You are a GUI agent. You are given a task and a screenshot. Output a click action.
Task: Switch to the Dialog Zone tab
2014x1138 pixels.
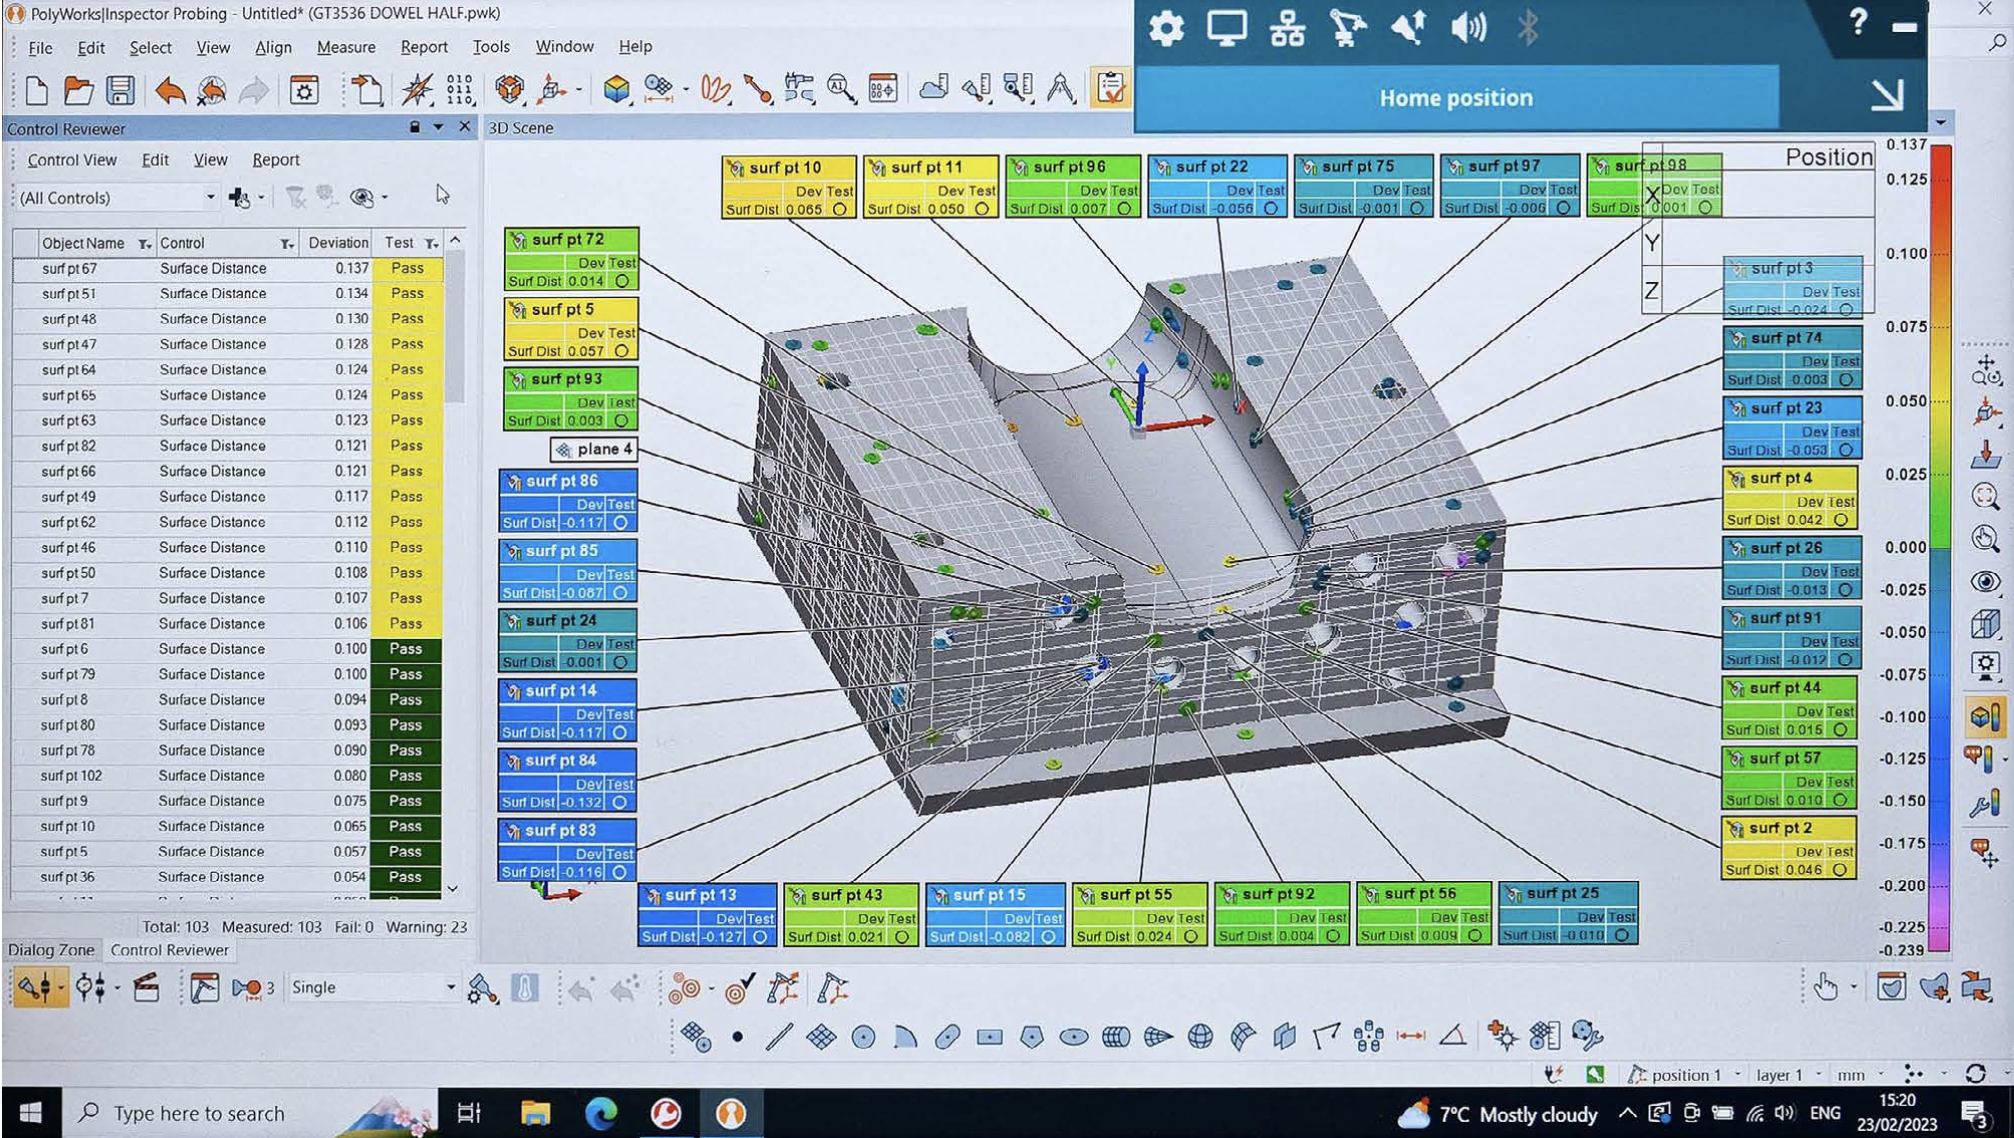click(52, 949)
